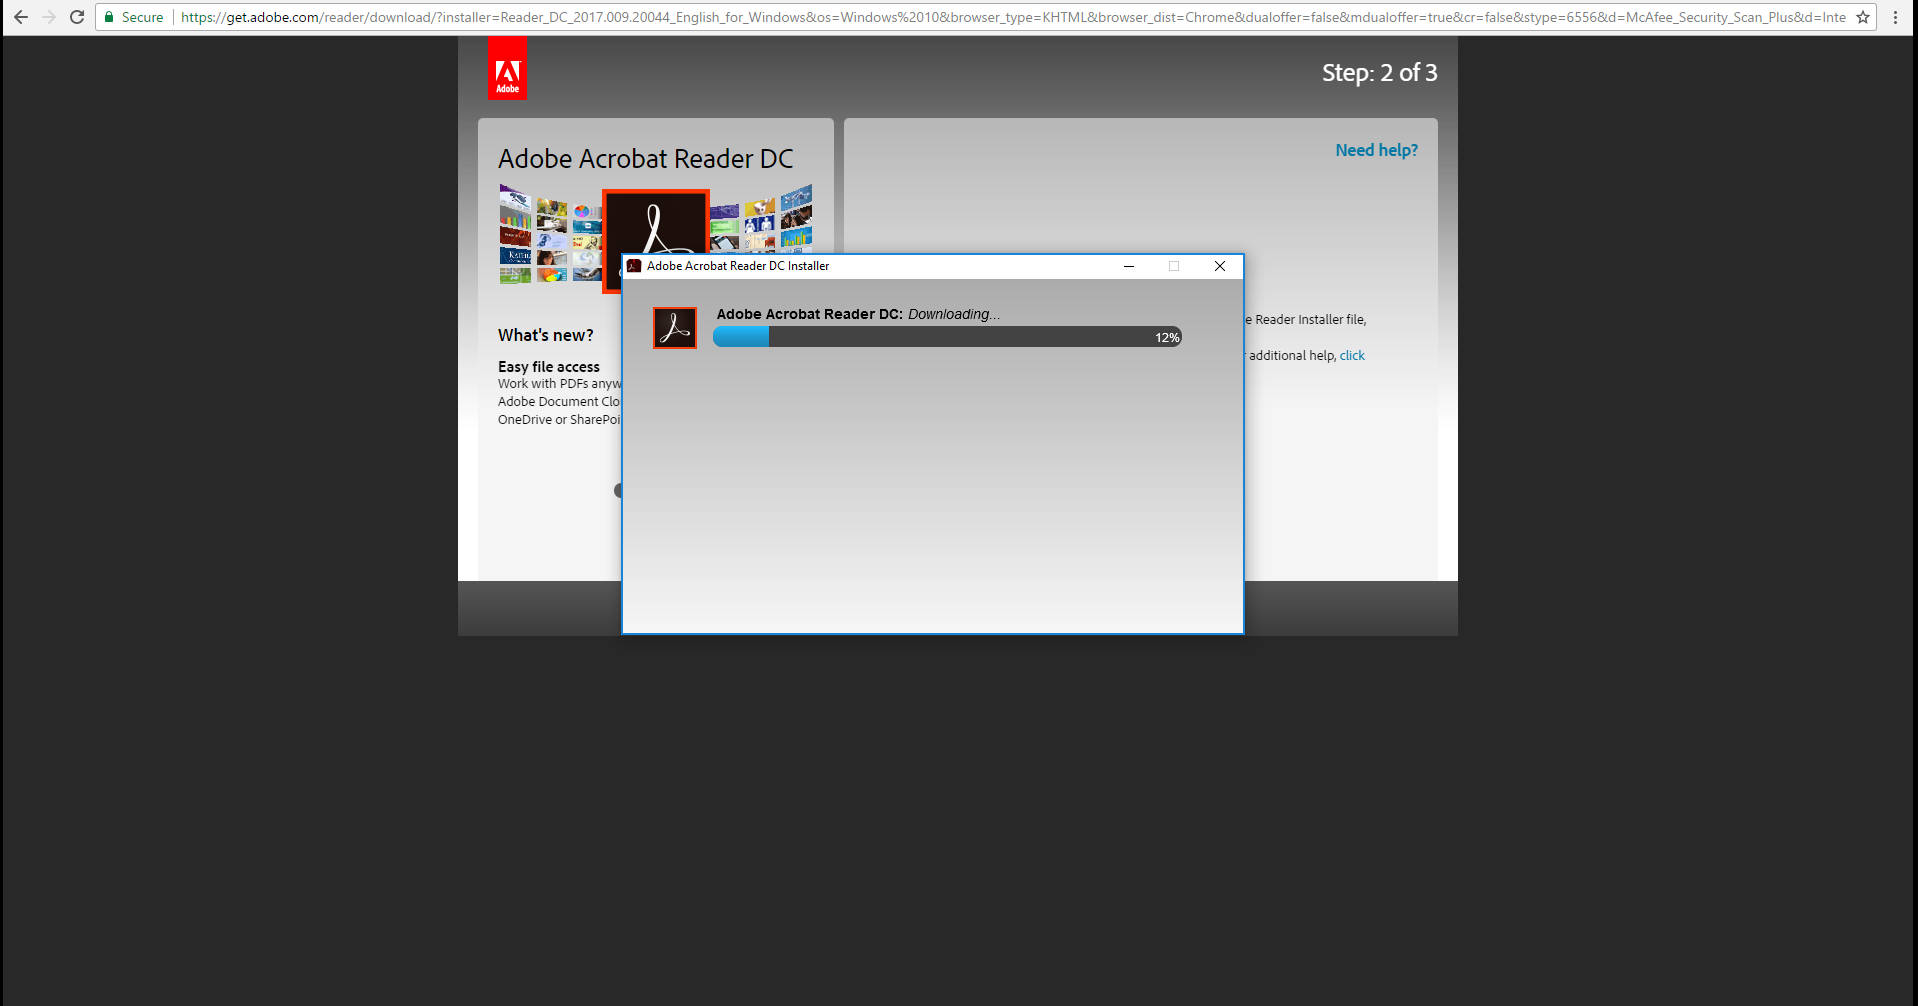Click the red Adobe logo
This screenshot has height=1006, width=1918.
pos(507,68)
